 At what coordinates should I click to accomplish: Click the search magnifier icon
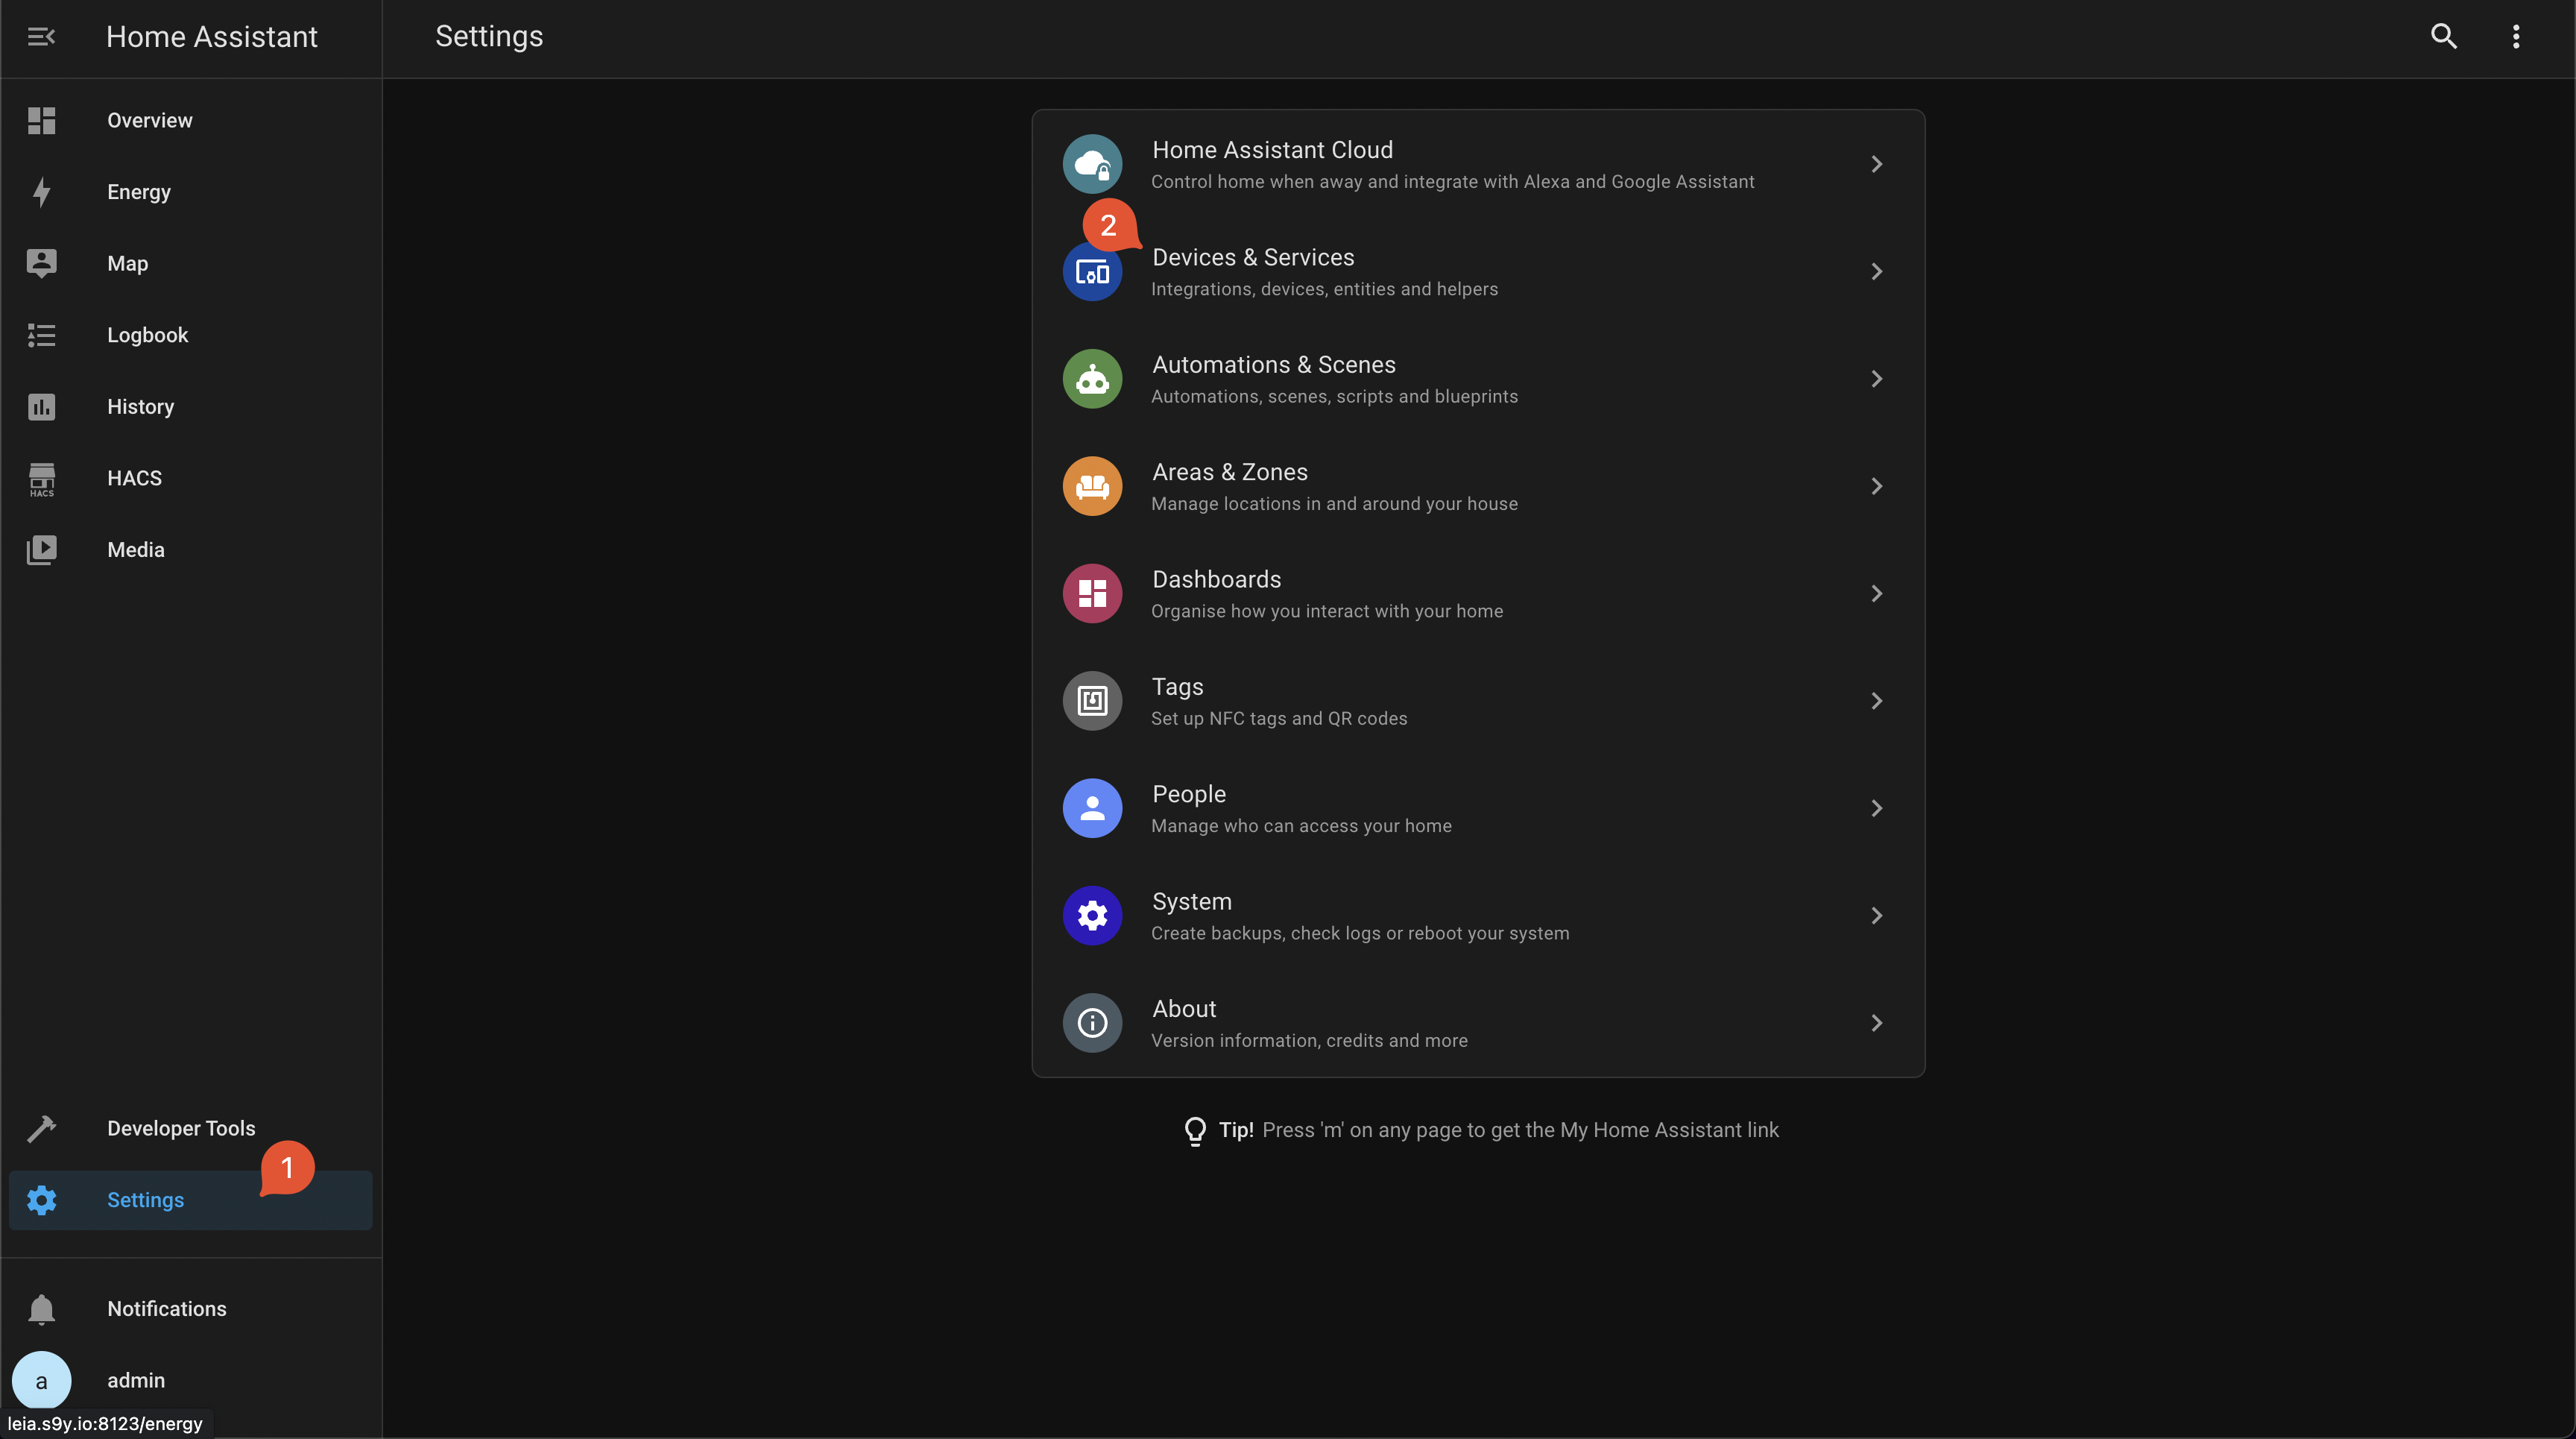tap(2443, 37)
